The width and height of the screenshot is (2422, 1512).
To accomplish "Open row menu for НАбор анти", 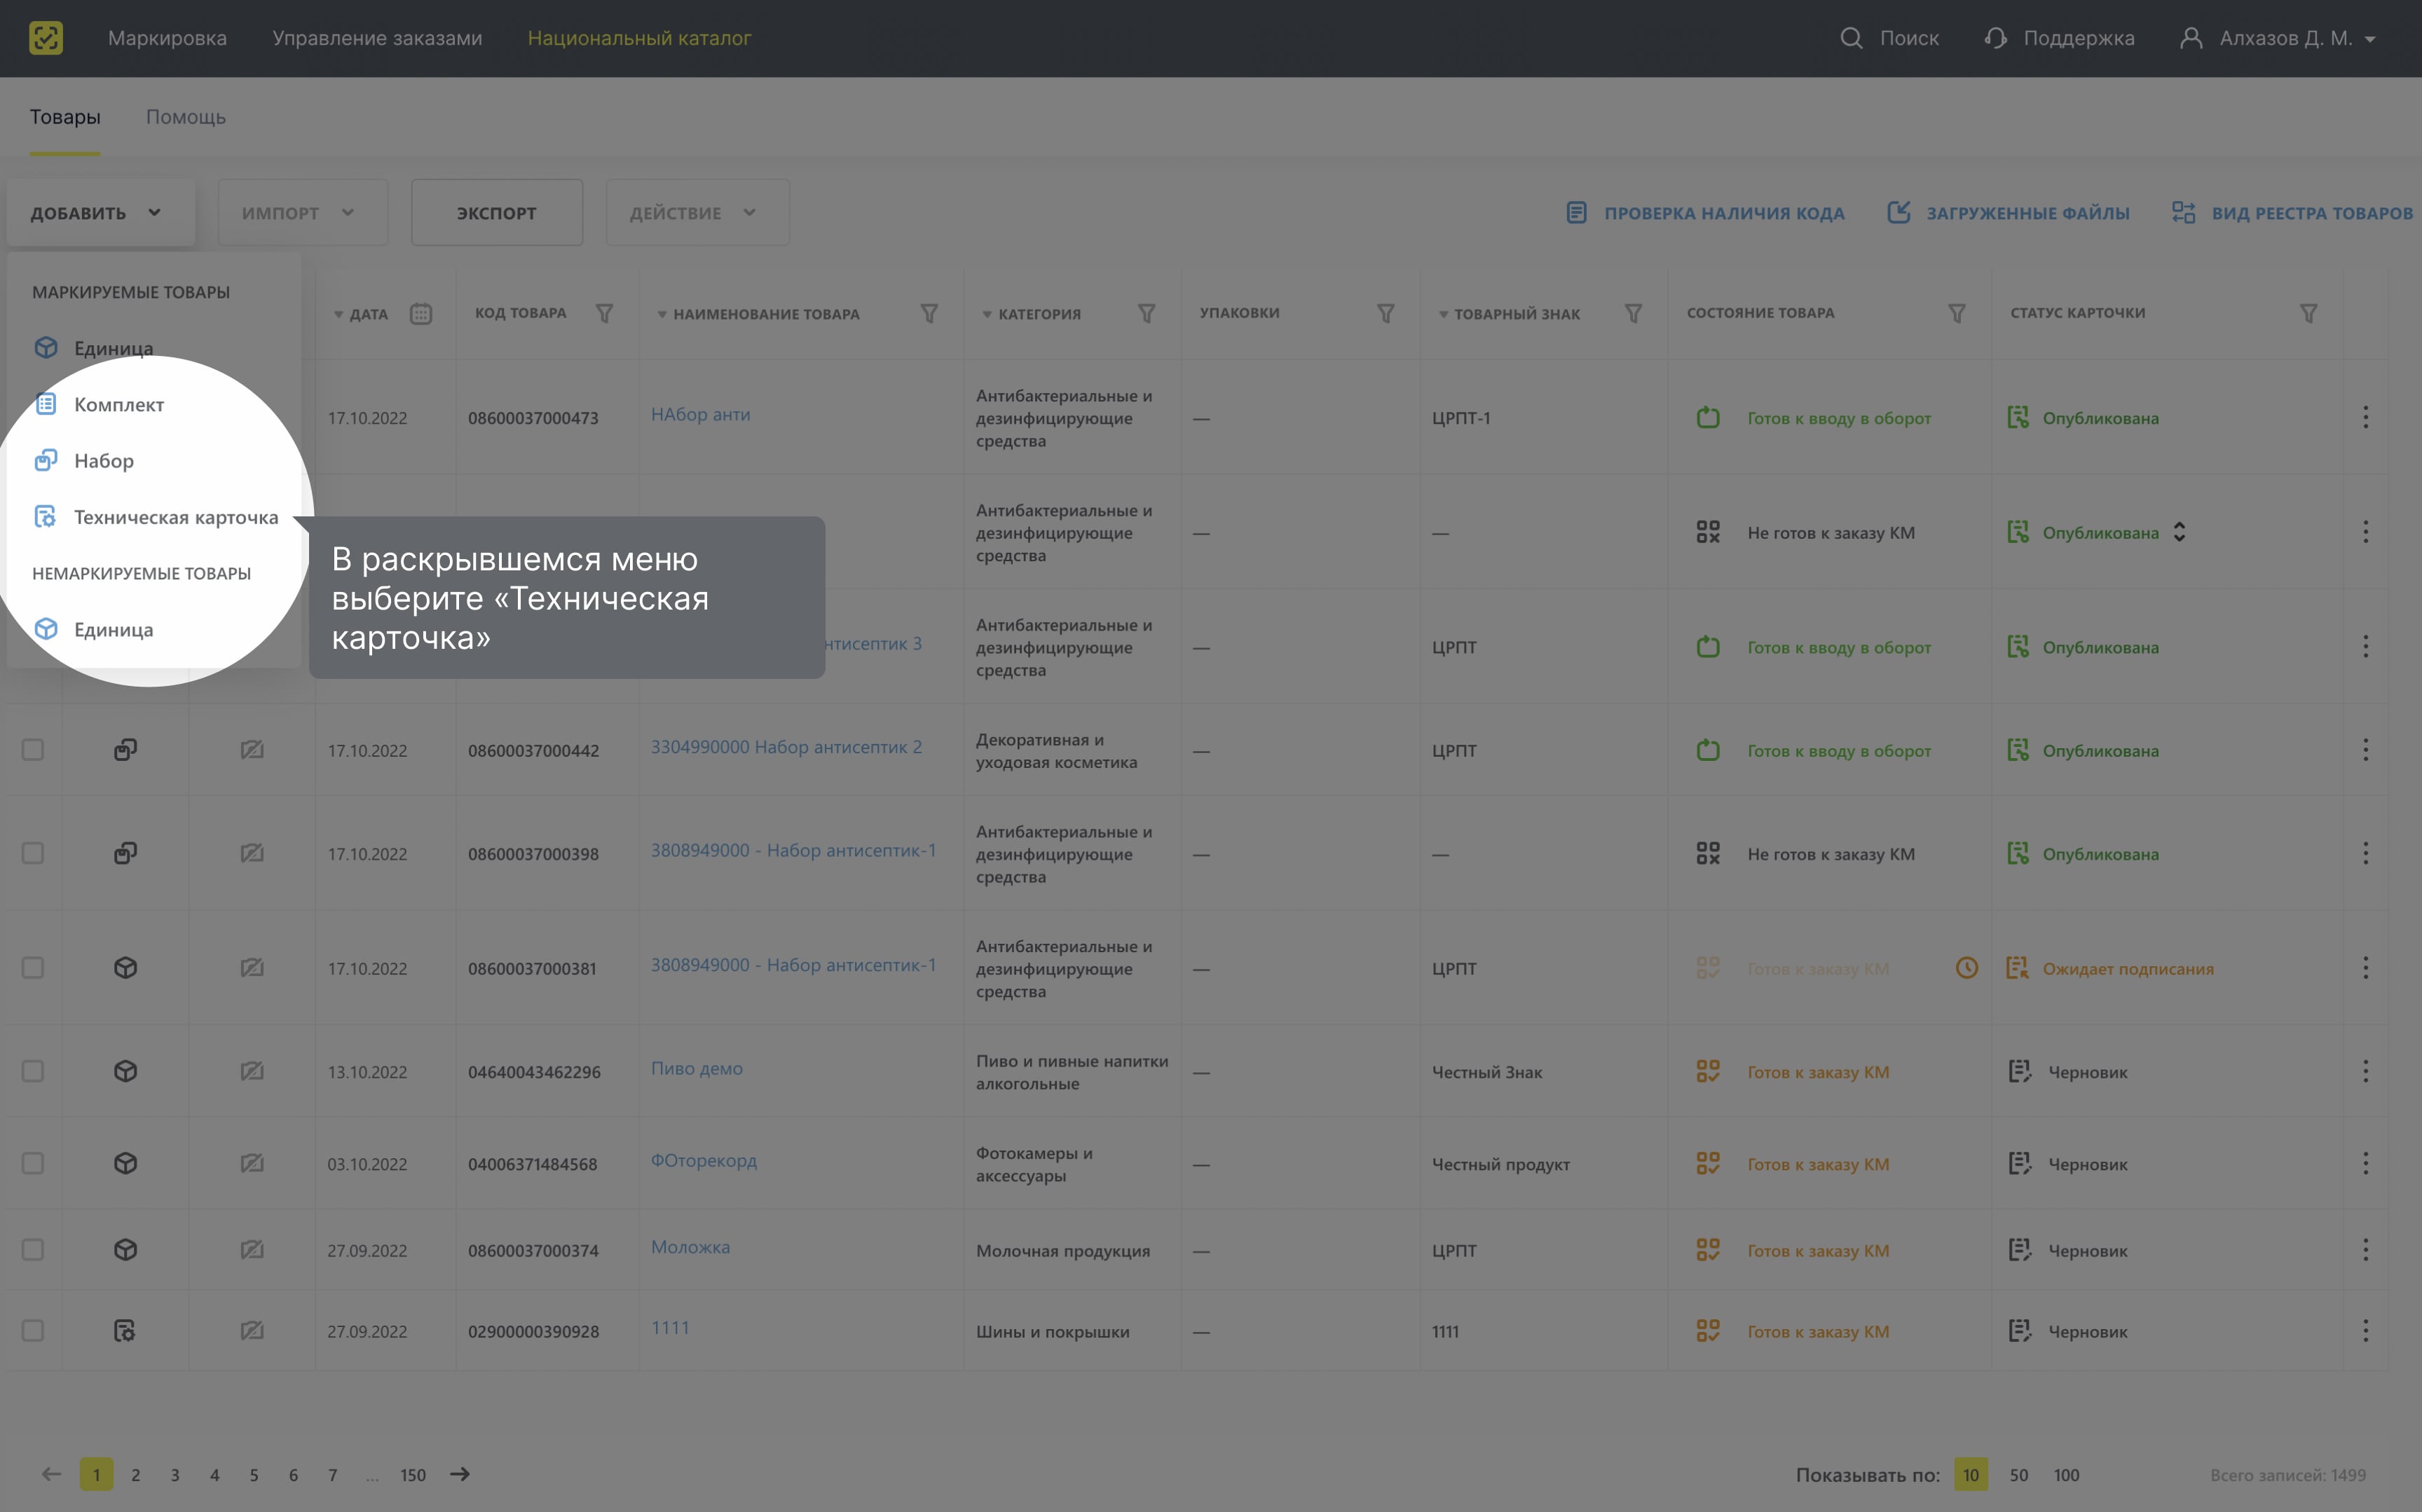I will tap(2365, 417).
